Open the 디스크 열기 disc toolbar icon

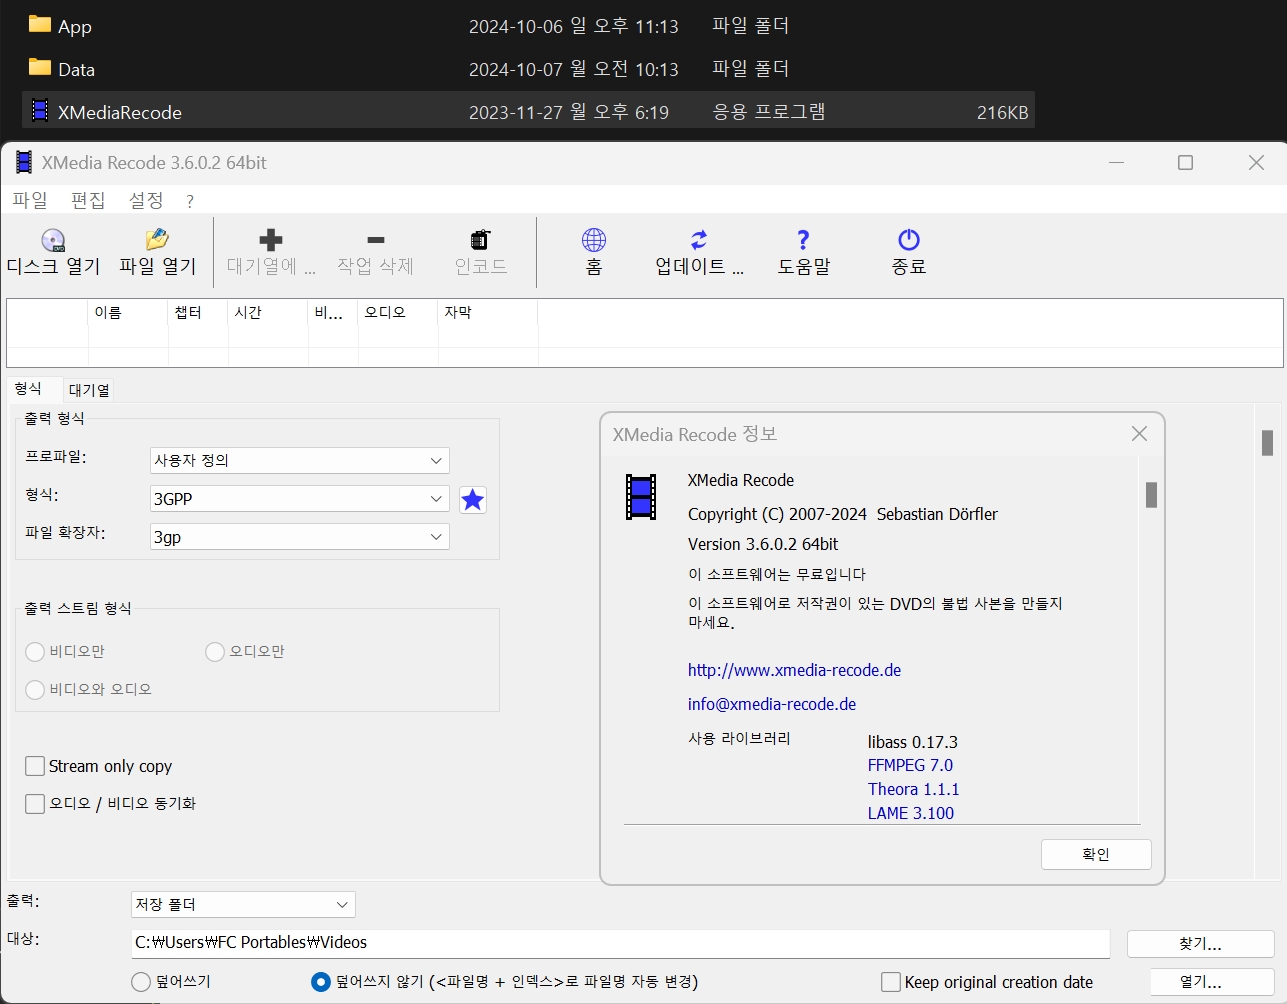53,240
